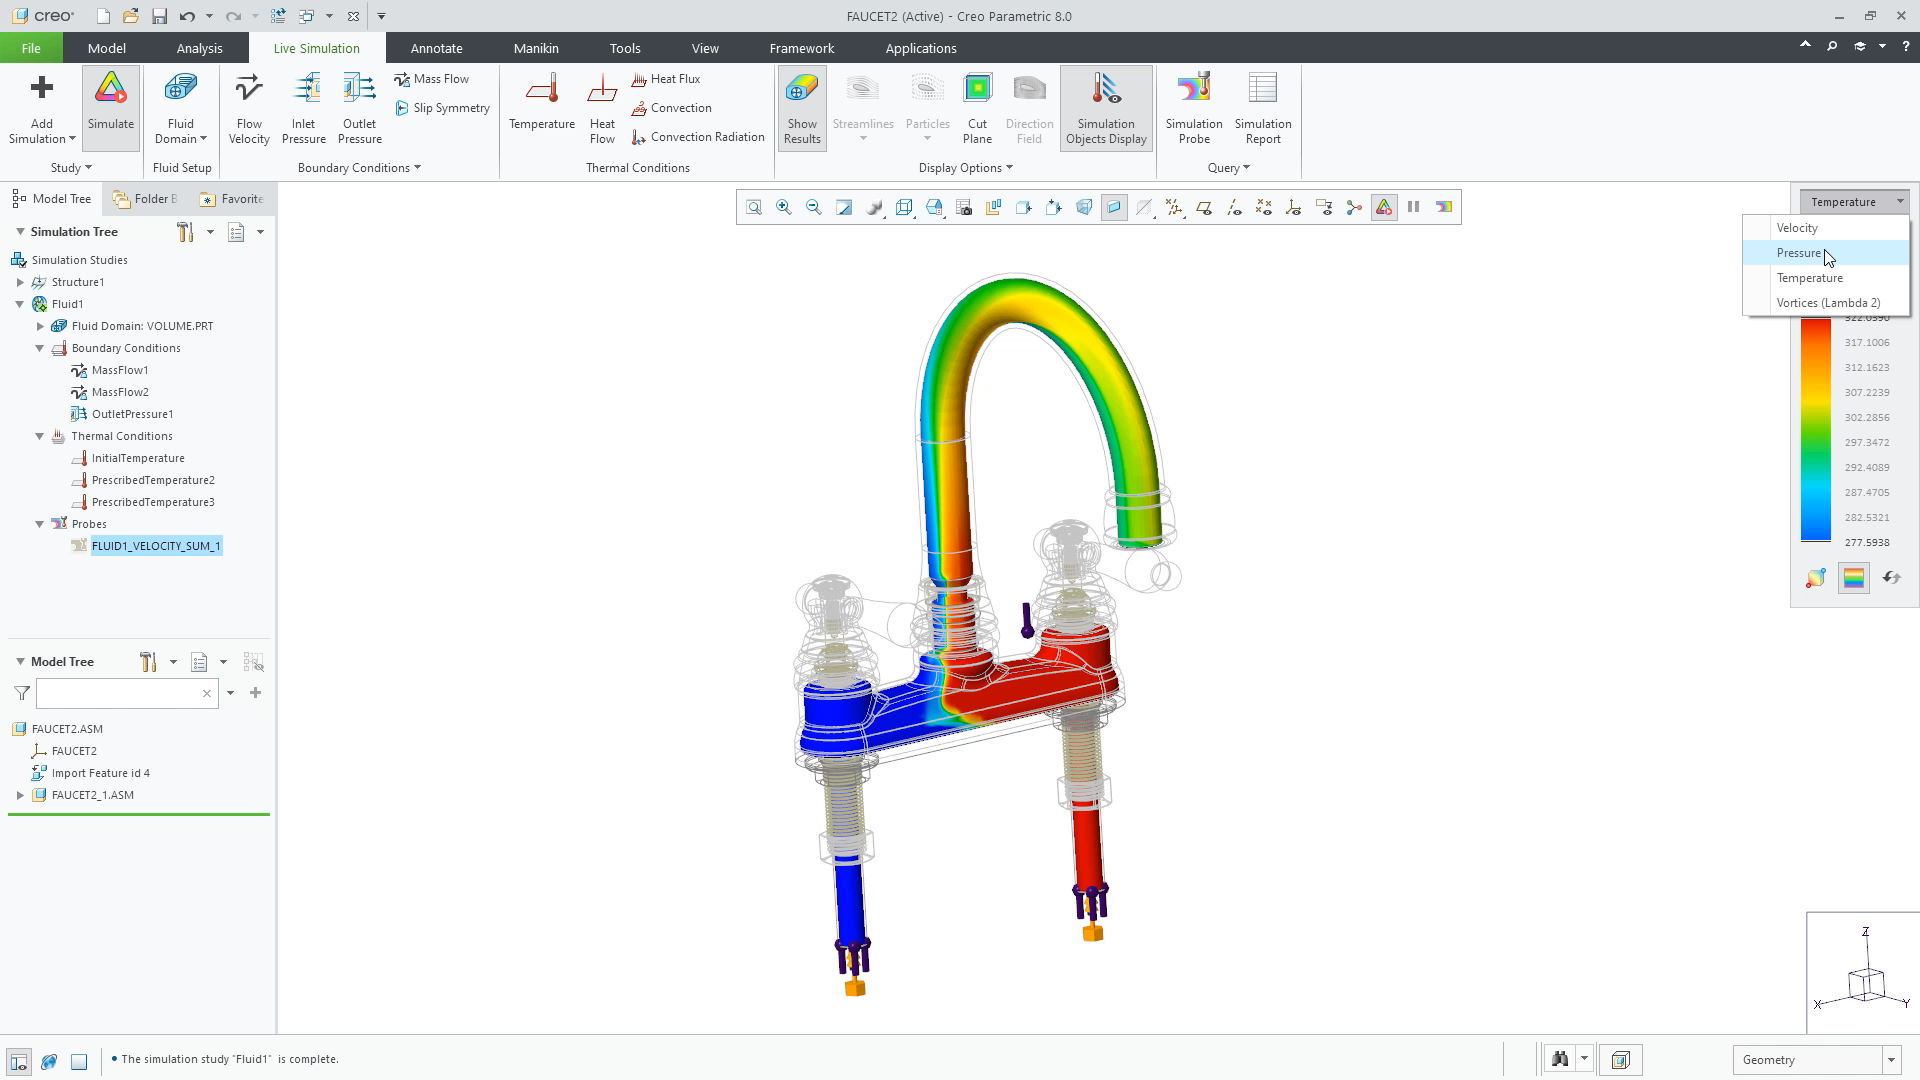Create a Simulation Report

(x=1262, y=105)
